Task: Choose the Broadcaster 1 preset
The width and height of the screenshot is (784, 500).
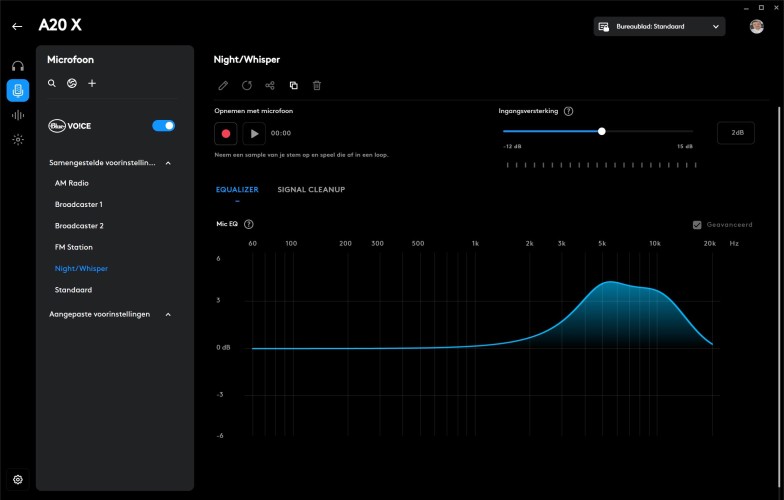Action: click(79, 204)
